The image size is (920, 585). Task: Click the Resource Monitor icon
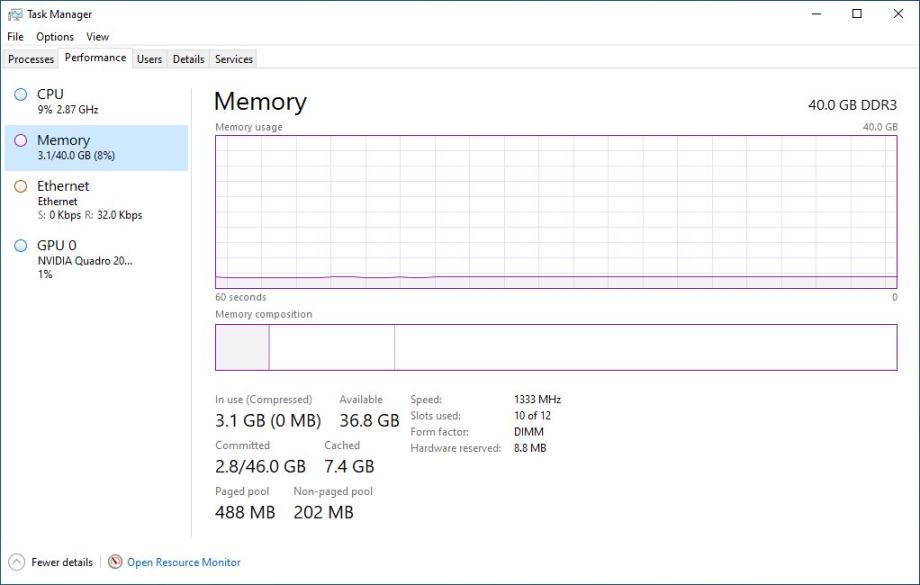(x=115, y=562)
